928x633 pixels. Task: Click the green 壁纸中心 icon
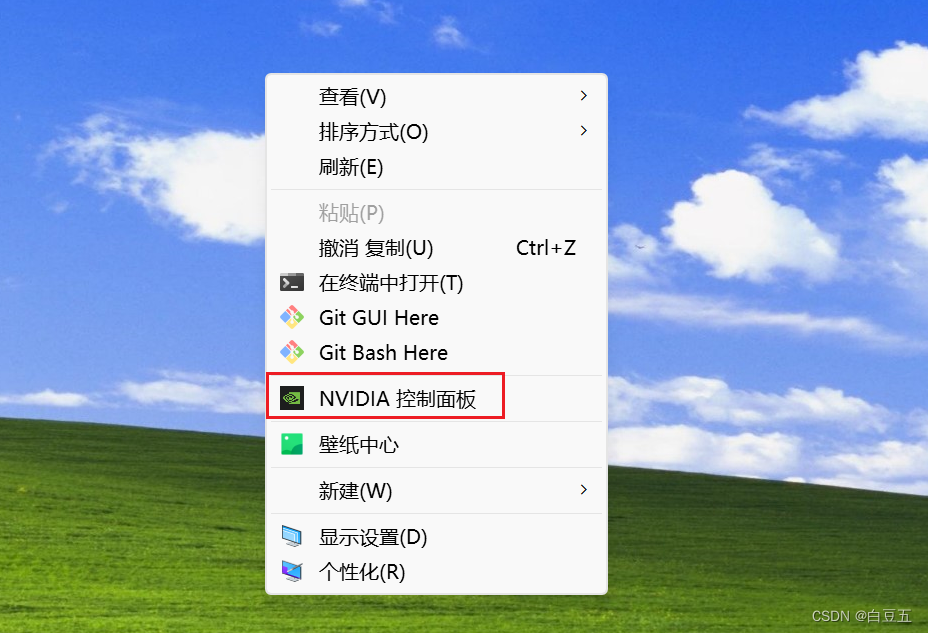pos(292,444)
